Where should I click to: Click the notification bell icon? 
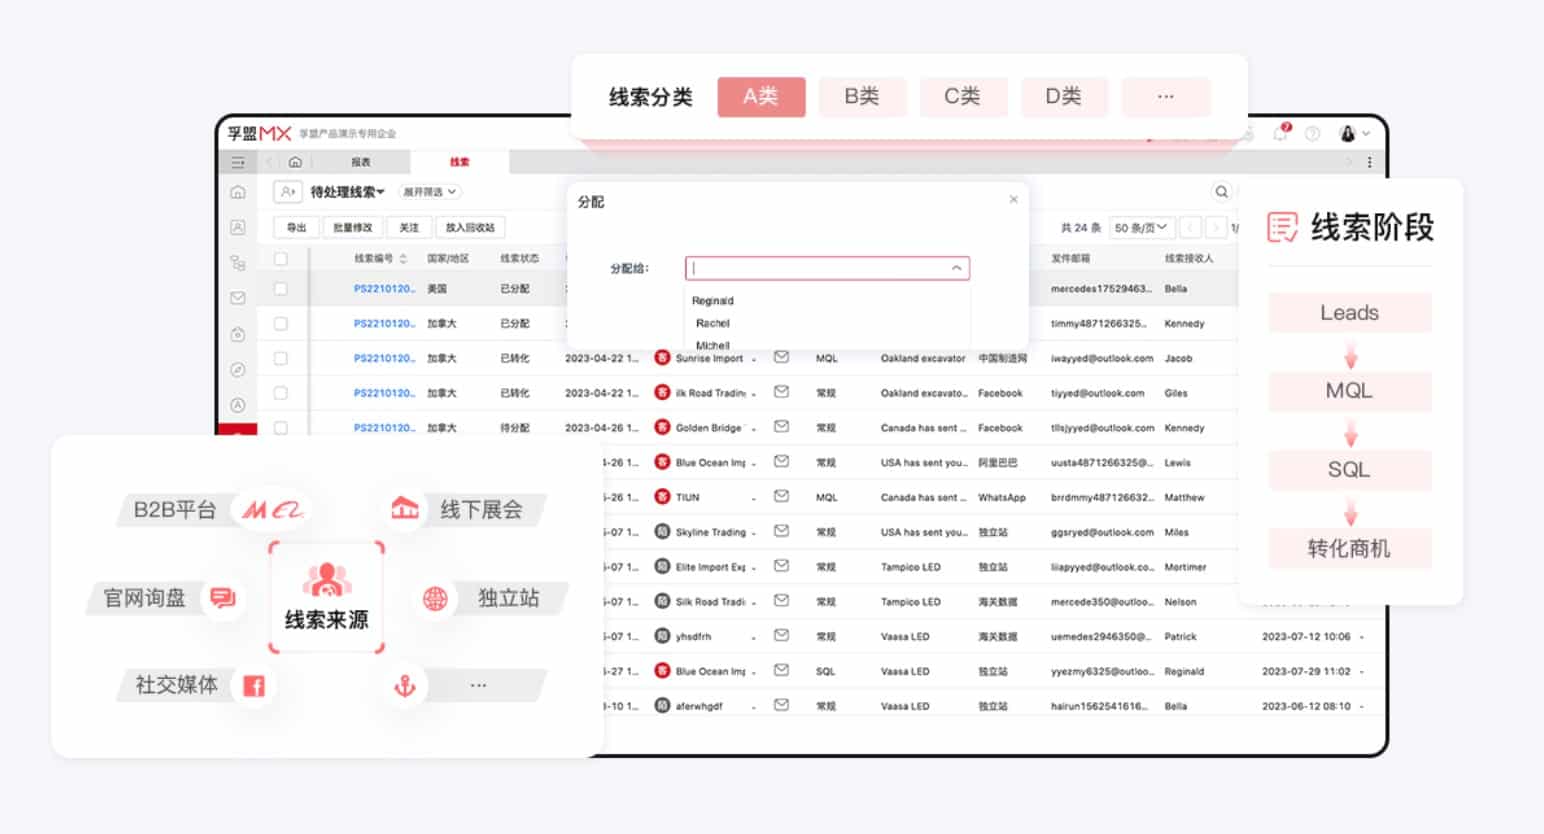1281,134
